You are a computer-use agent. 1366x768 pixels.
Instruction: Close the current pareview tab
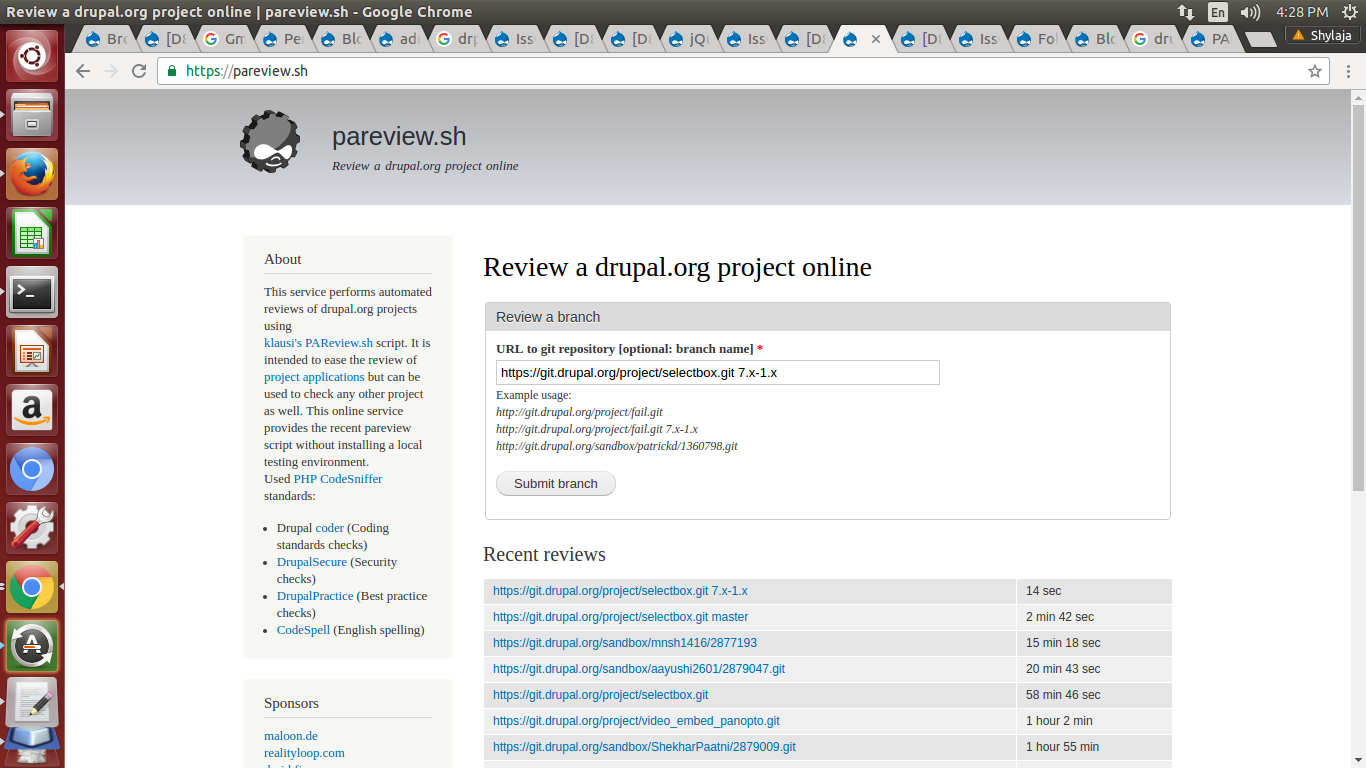pyautogui.click(x=876, y=39)
